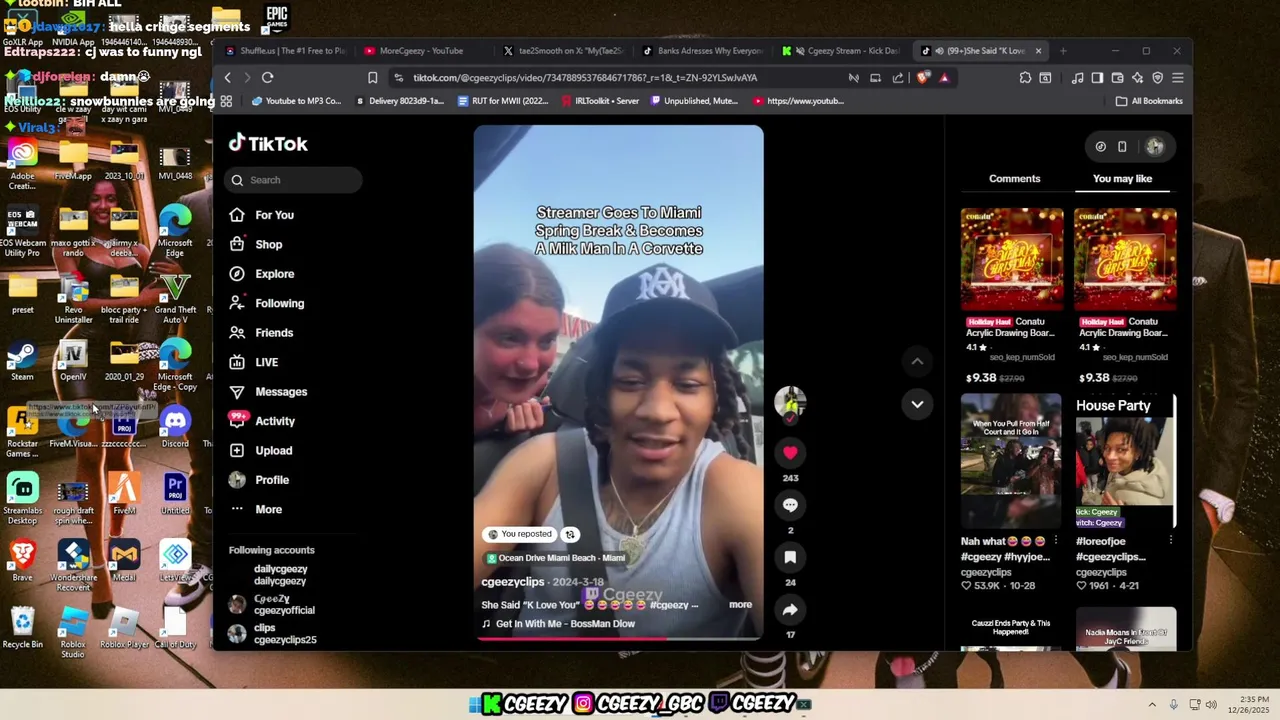The image size is (1280, 720).
Task: Save the video with the bookmark icon
Action: tap(790, 557)
